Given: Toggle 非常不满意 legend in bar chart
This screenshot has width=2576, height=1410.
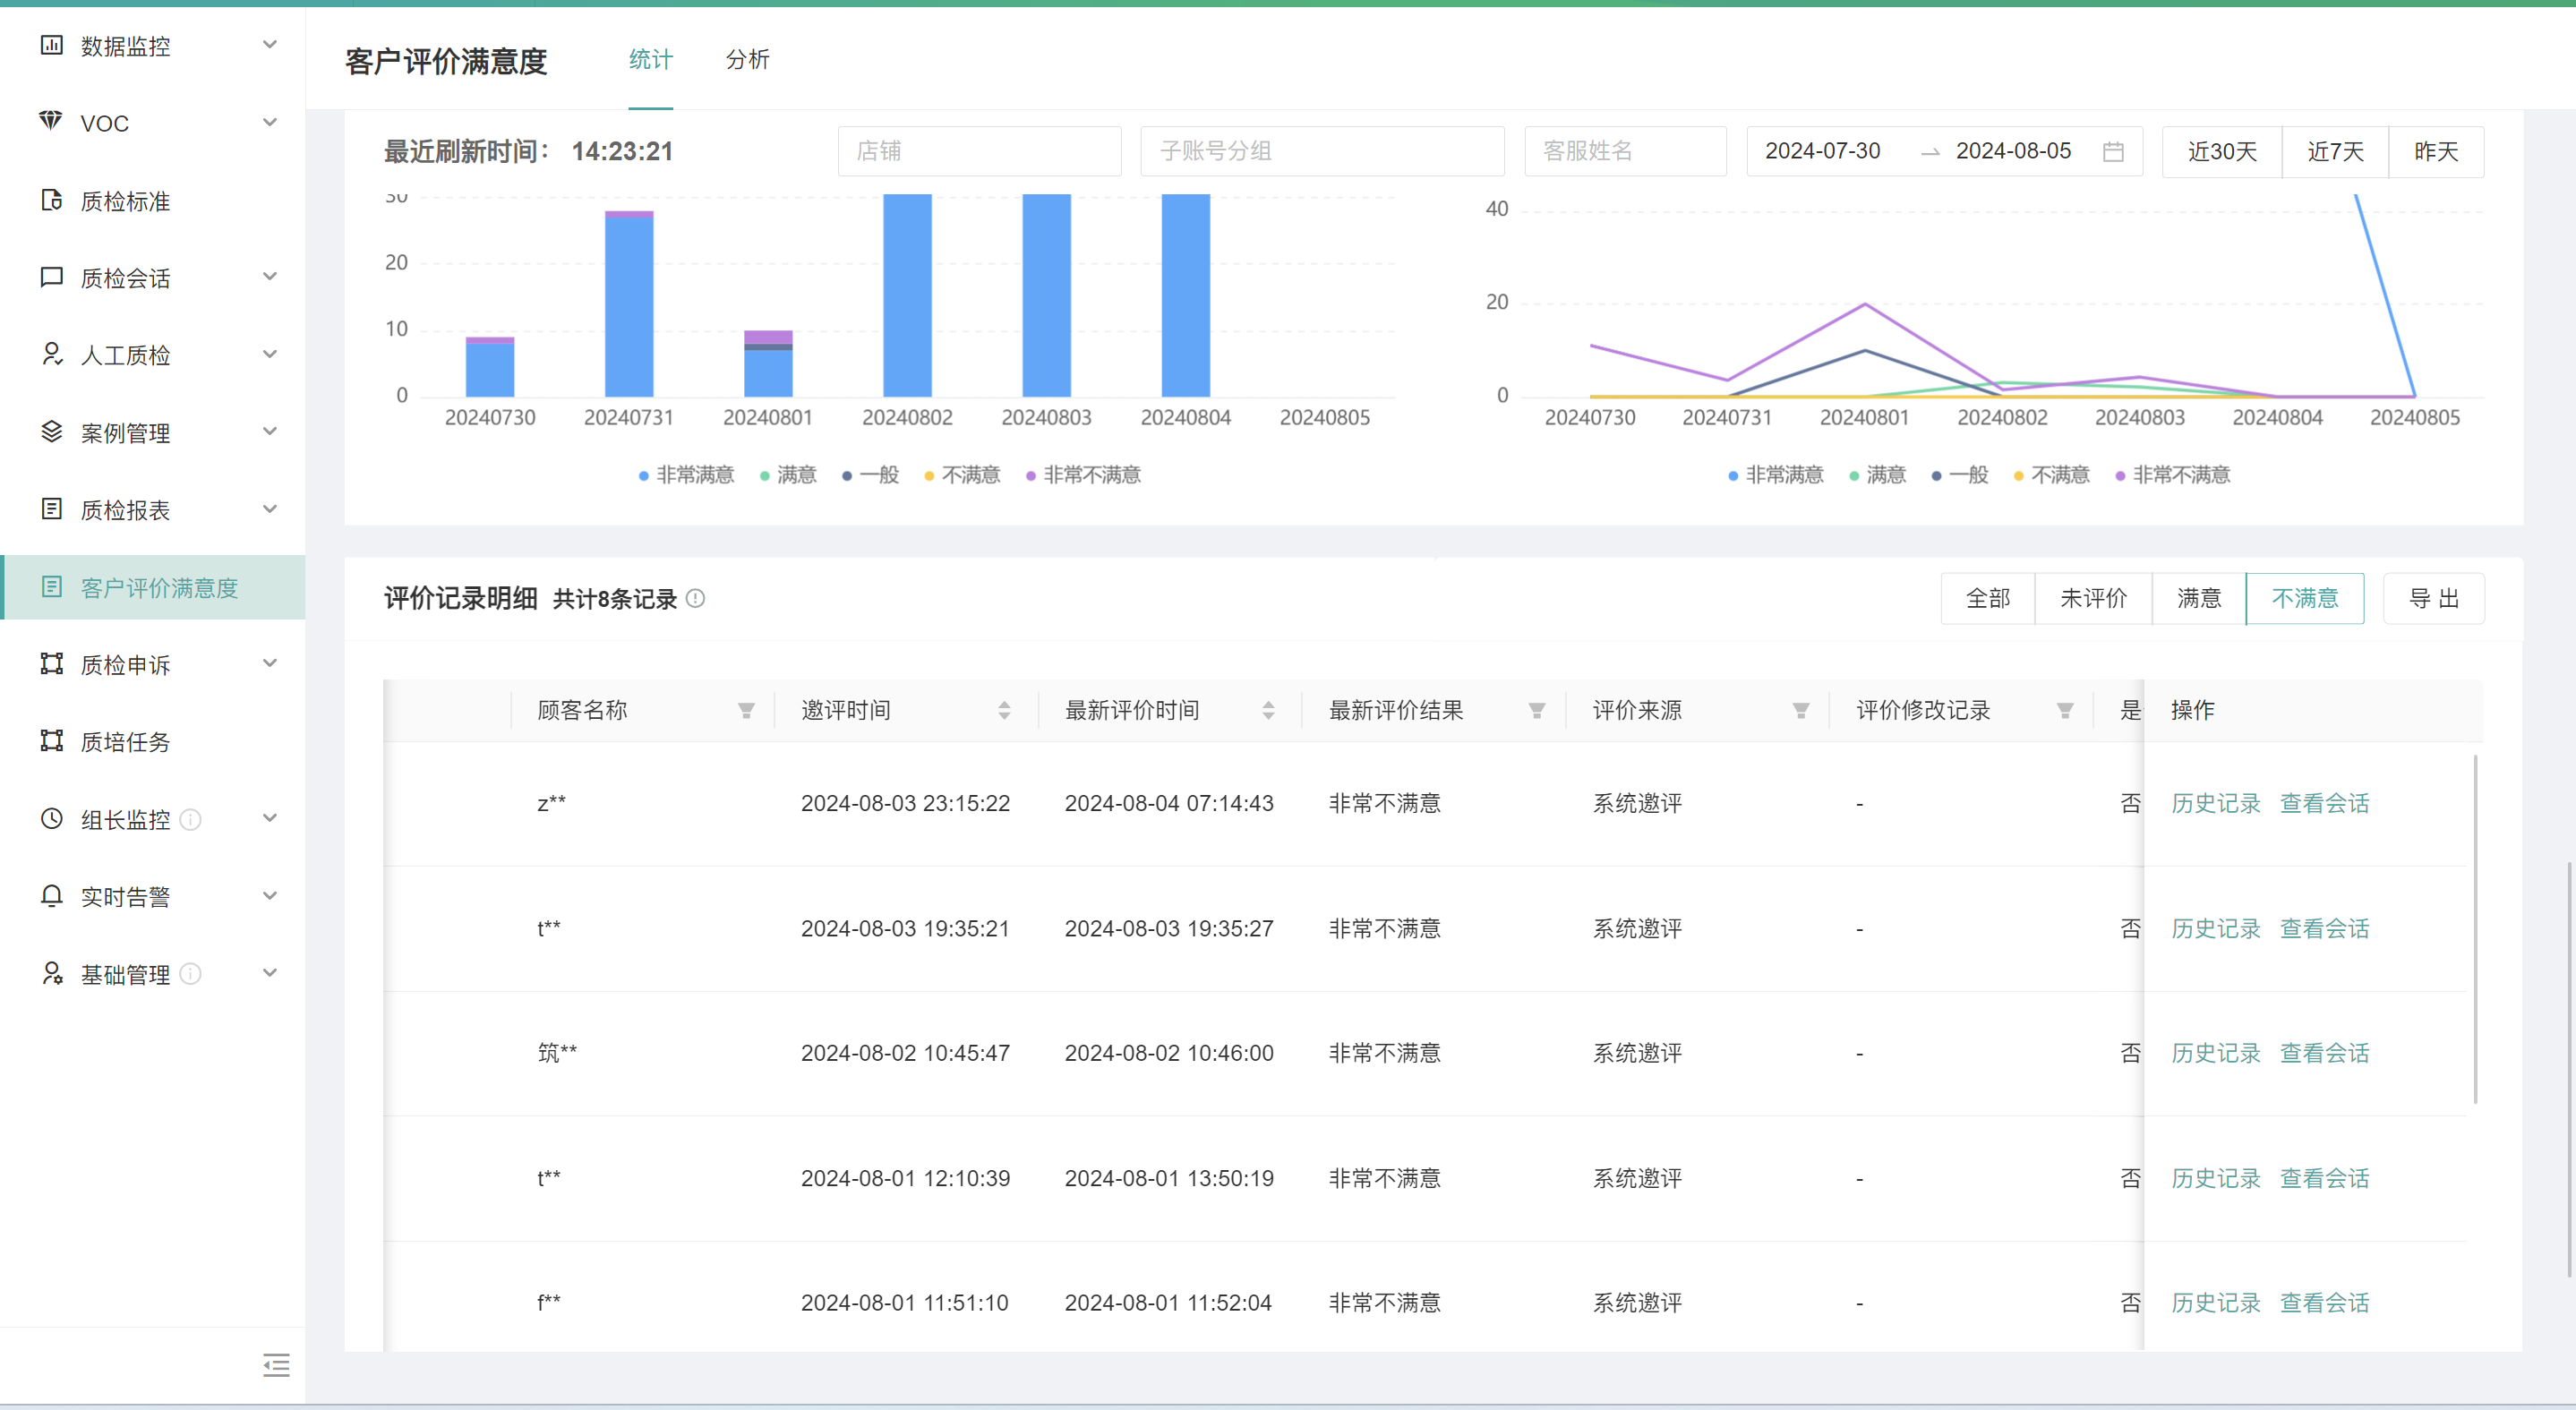Looking at the screenshot, I should (x=1083, y=475).
